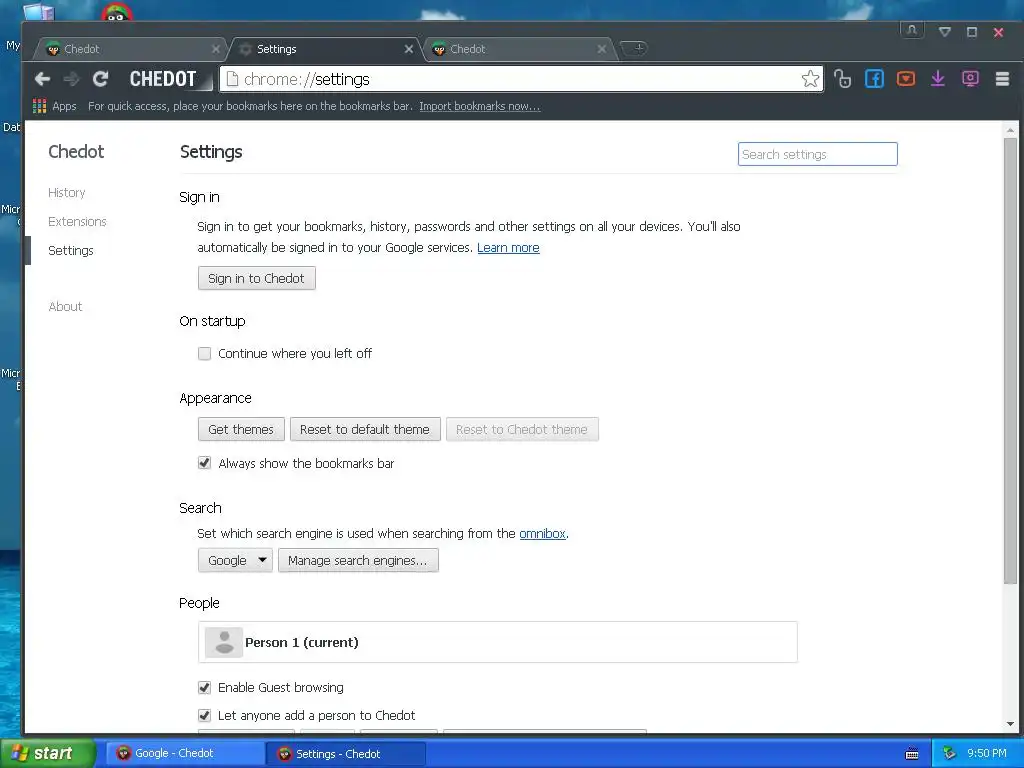Click the system tray icon beside clock
The height and width of the screenshot is (768, 1024).
pos(949,754)
